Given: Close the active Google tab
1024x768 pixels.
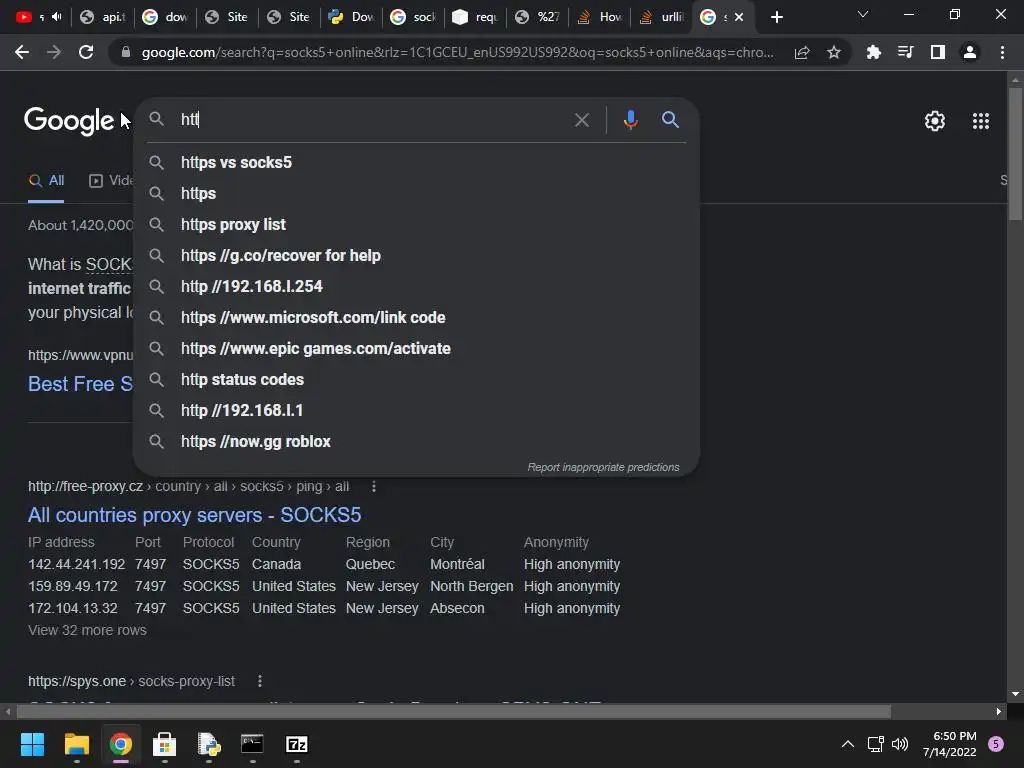Looking at the screenshot, I should (x=739, y=17).
